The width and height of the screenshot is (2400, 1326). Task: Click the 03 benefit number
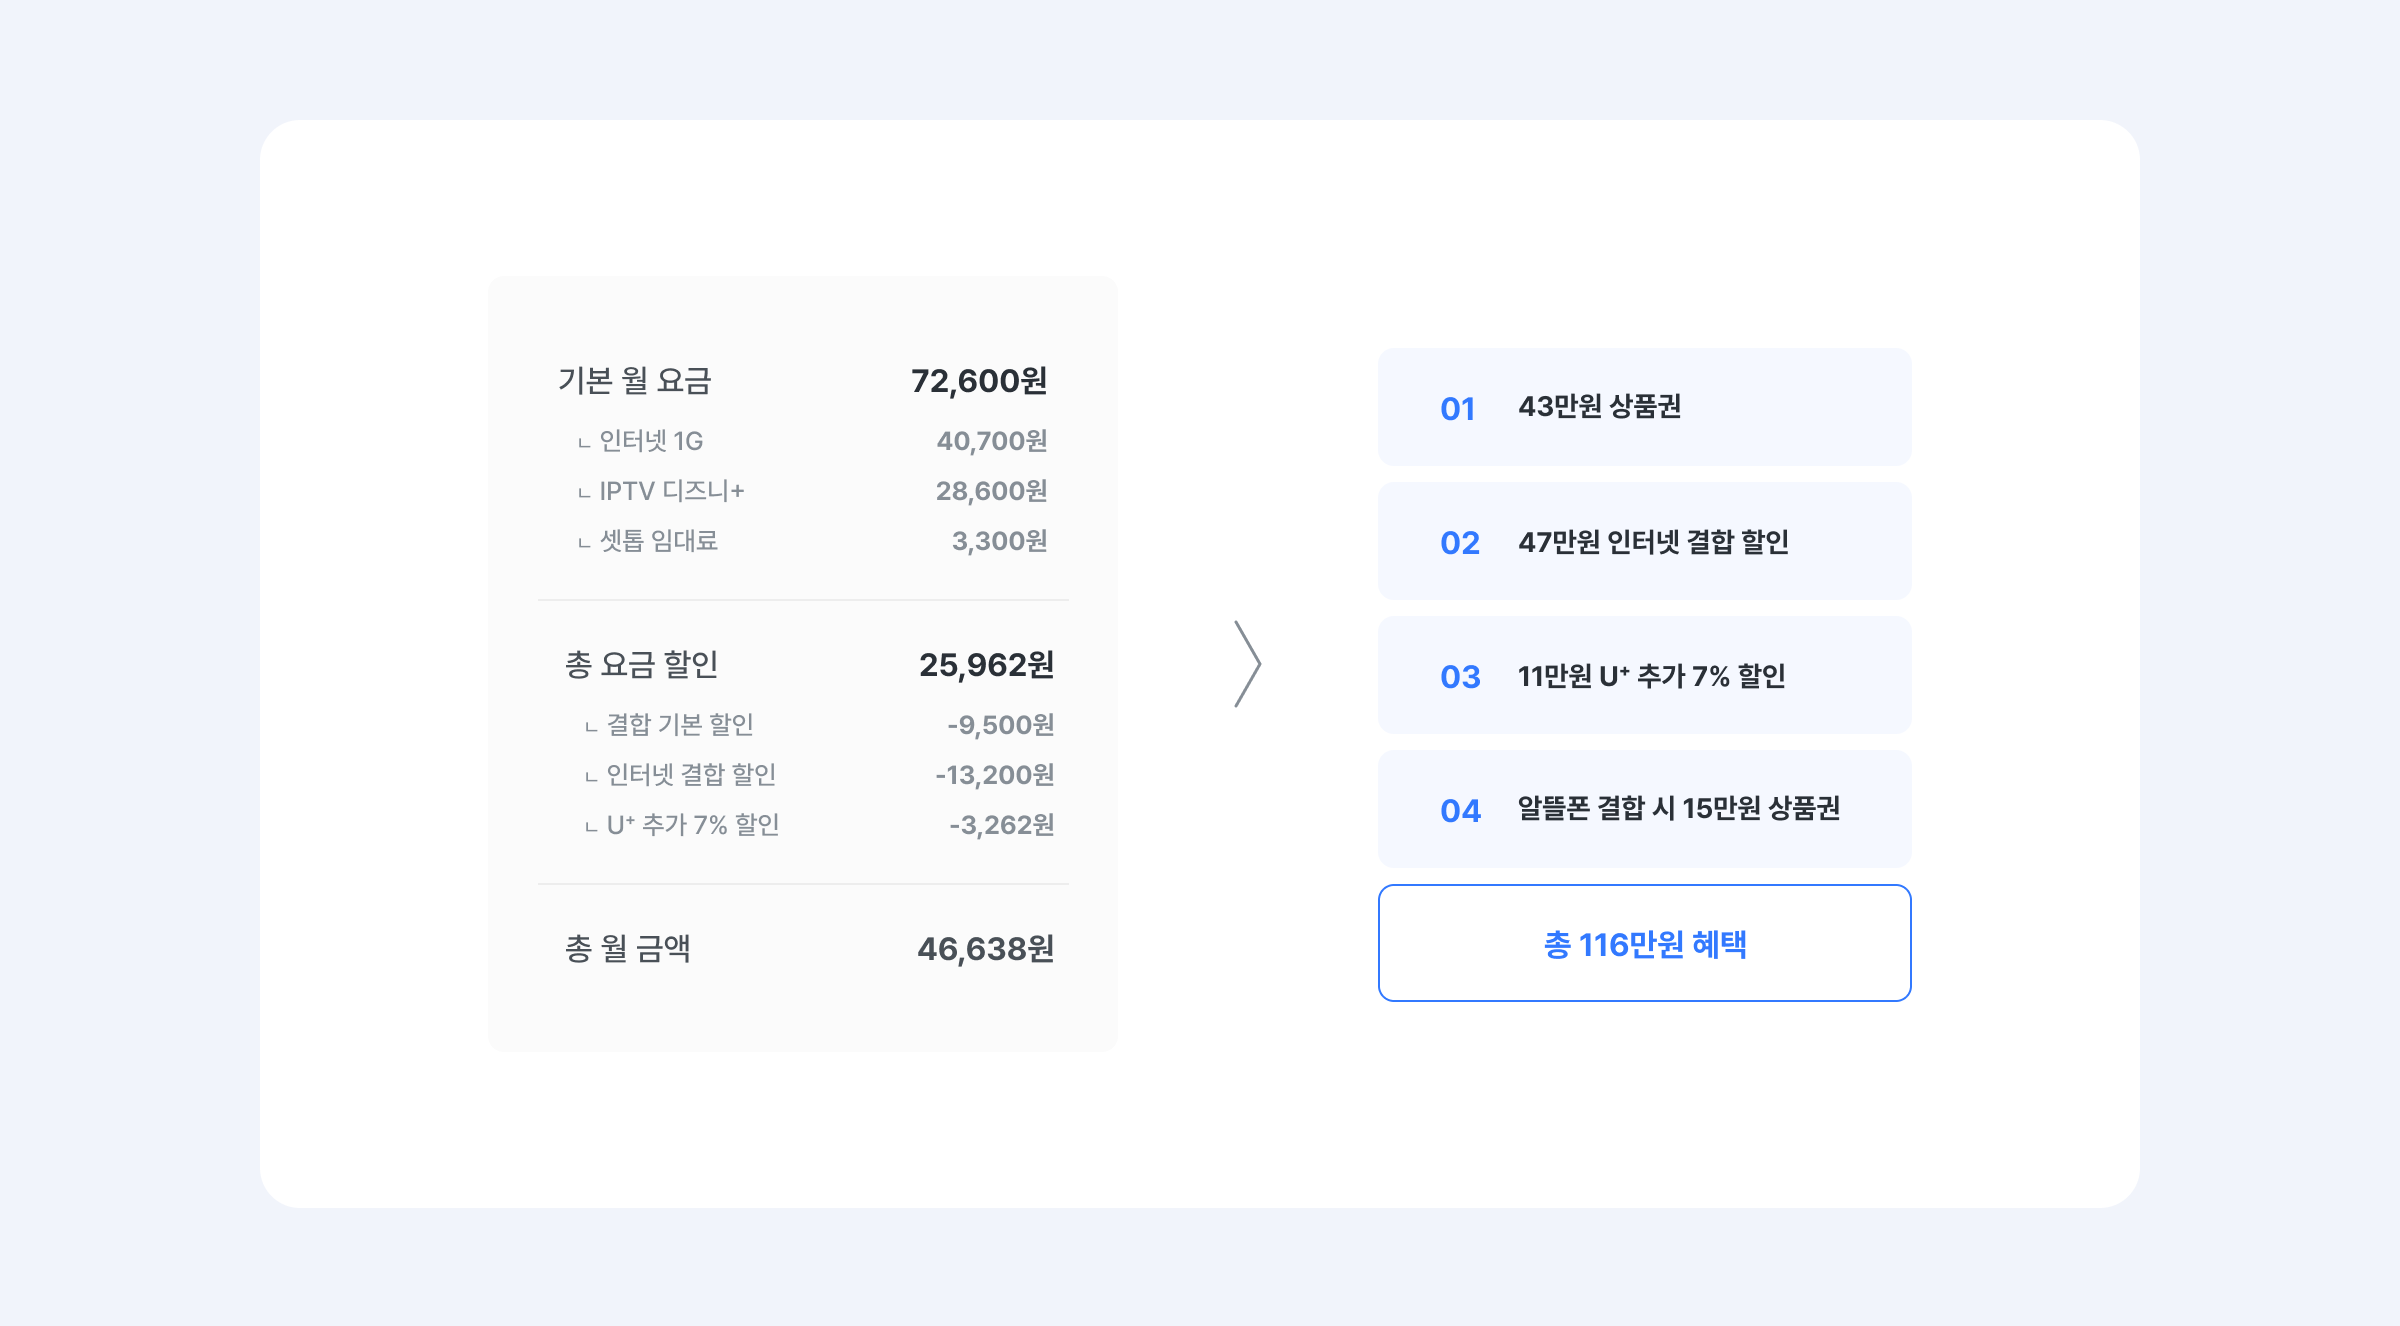pyautogui.click(x=1459, y=677)
